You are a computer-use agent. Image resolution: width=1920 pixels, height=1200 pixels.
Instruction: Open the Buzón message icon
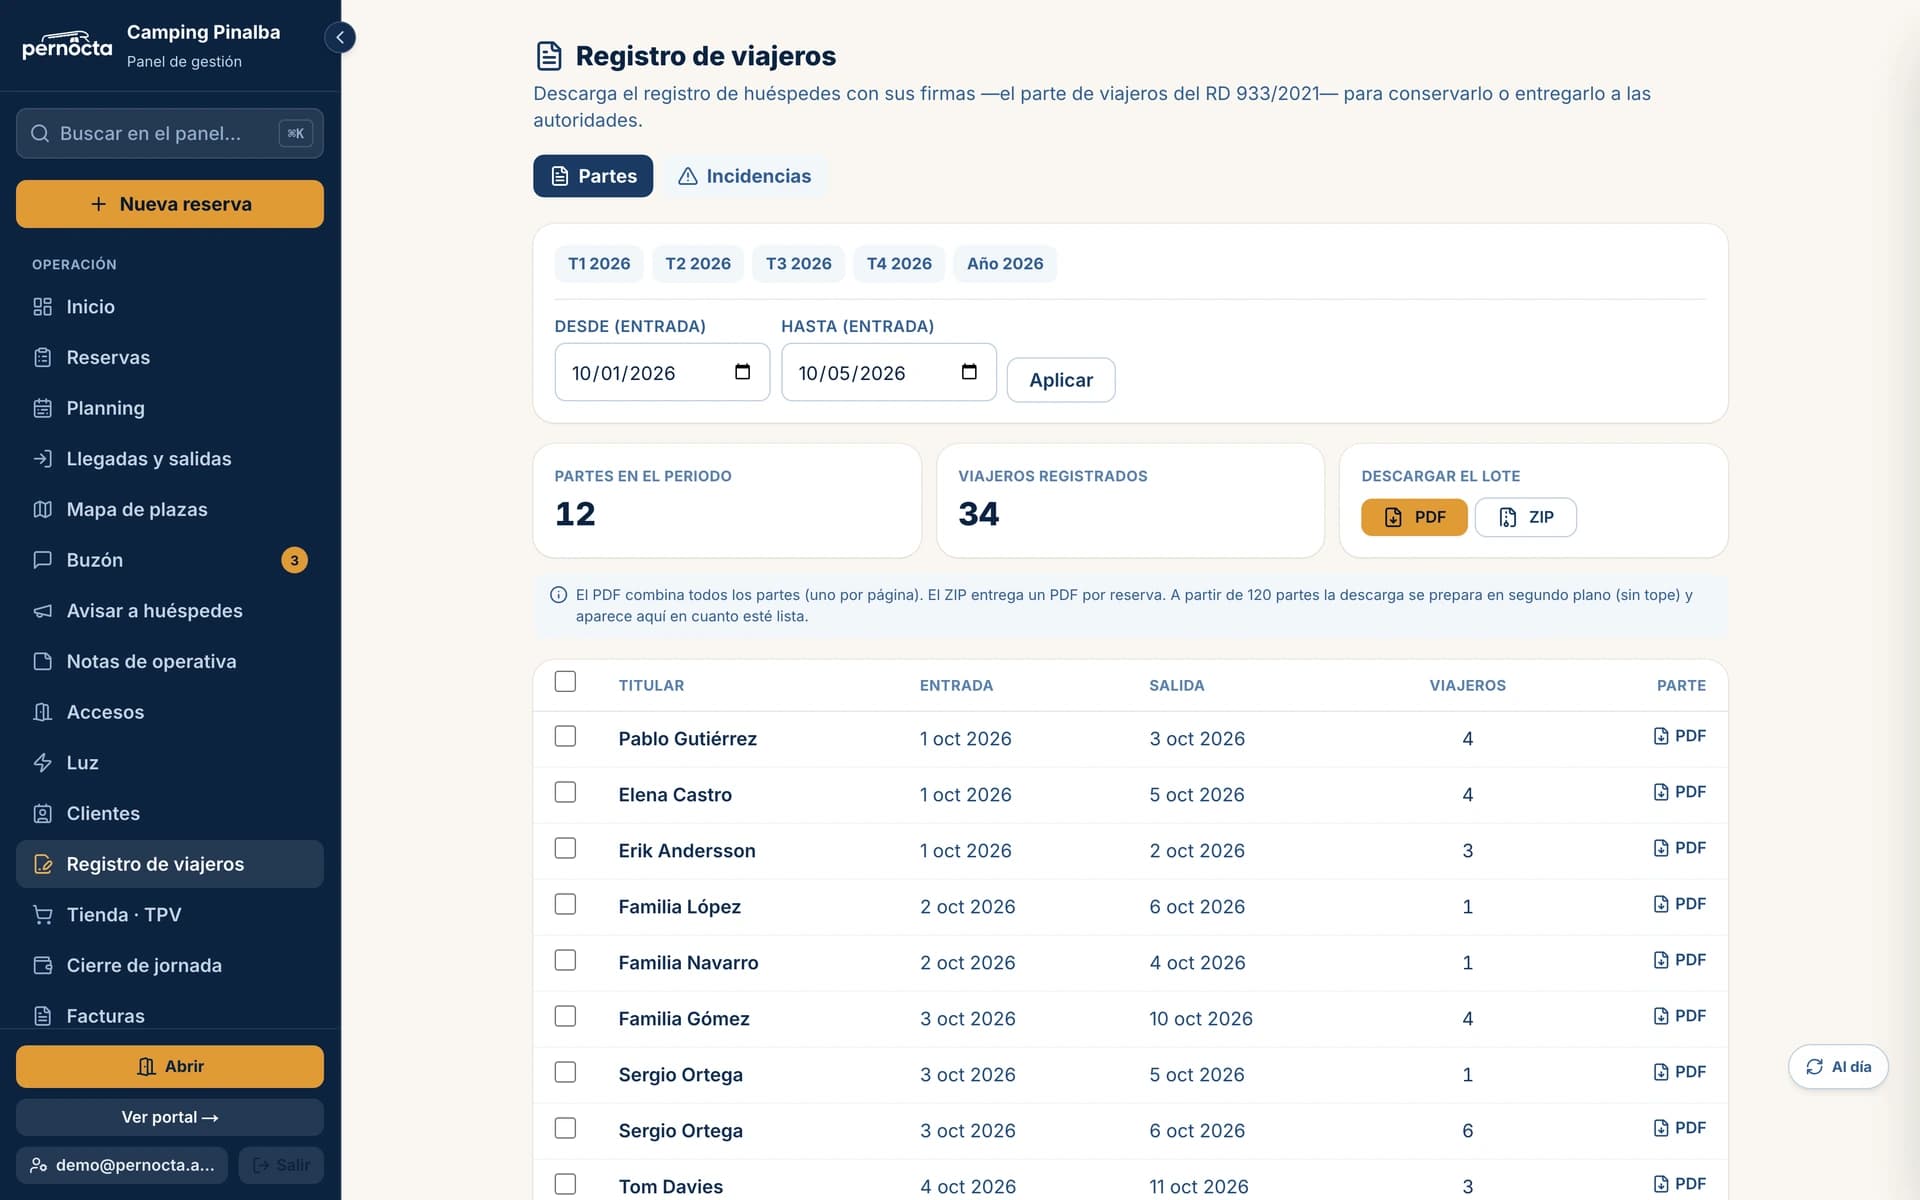coord(42,560)
